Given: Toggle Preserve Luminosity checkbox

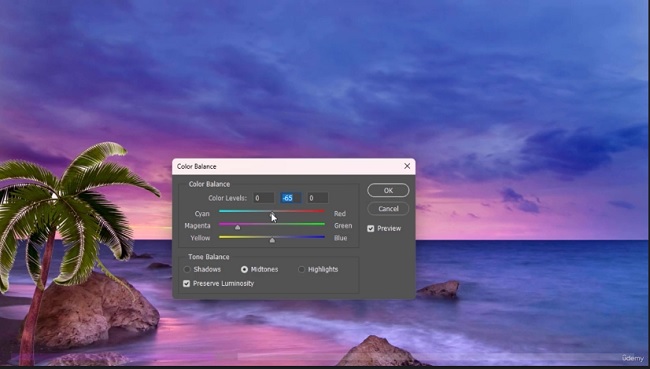Looking at the screenshot, I should tap(187, 284).
